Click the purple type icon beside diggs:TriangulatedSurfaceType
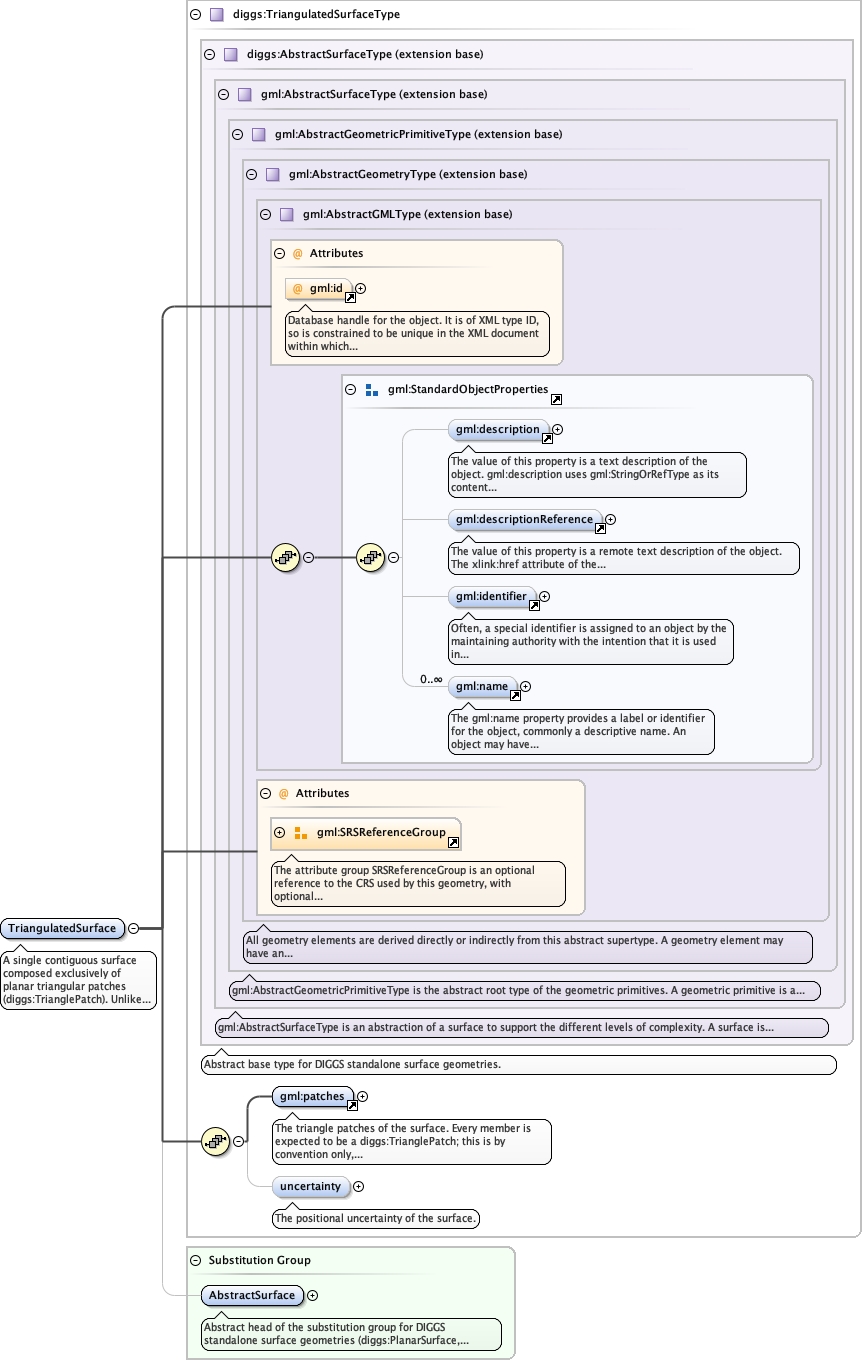863x1361 pixels. coord(216,15)
